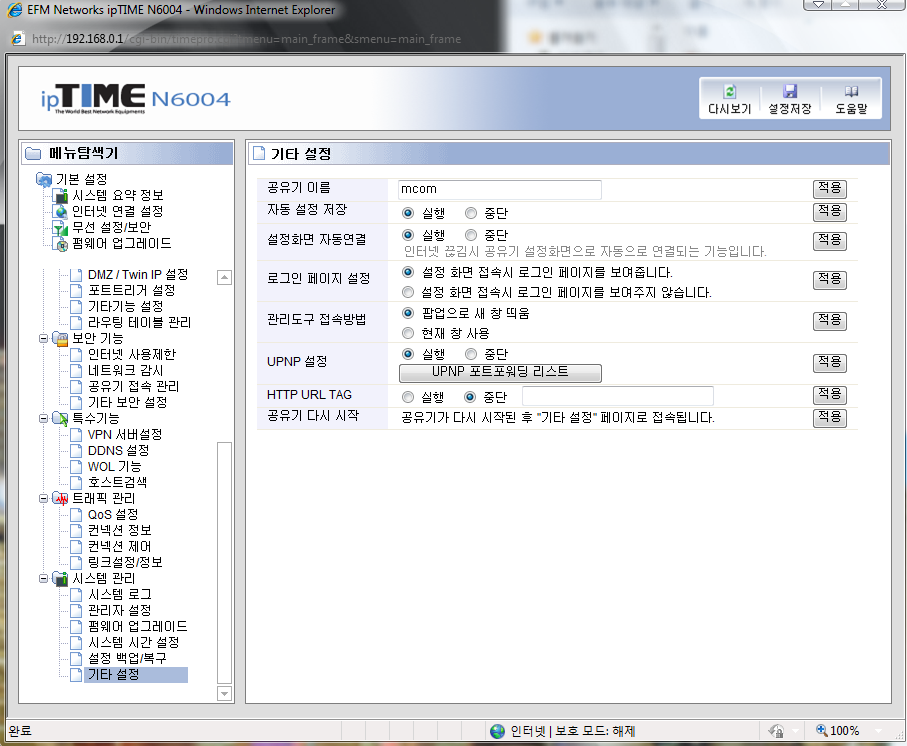Screen dimensions: 907x746
Task: Click the 공유기 이름 text field
Action: click(500, 190)
